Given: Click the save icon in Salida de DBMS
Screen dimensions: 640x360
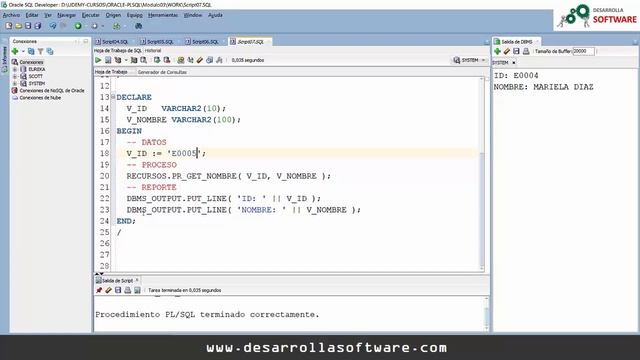Looking at the screenshot, I should point(516,51).
